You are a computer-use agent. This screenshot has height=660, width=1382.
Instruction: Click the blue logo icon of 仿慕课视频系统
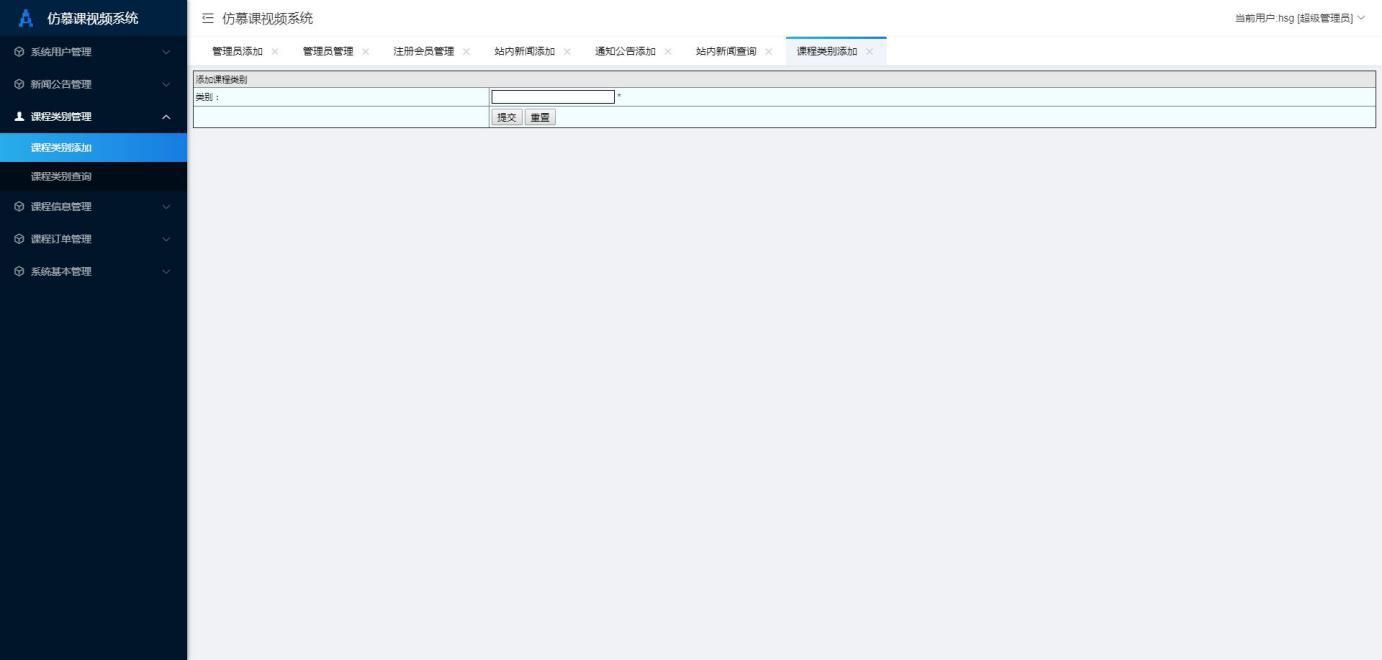[27, 17]
